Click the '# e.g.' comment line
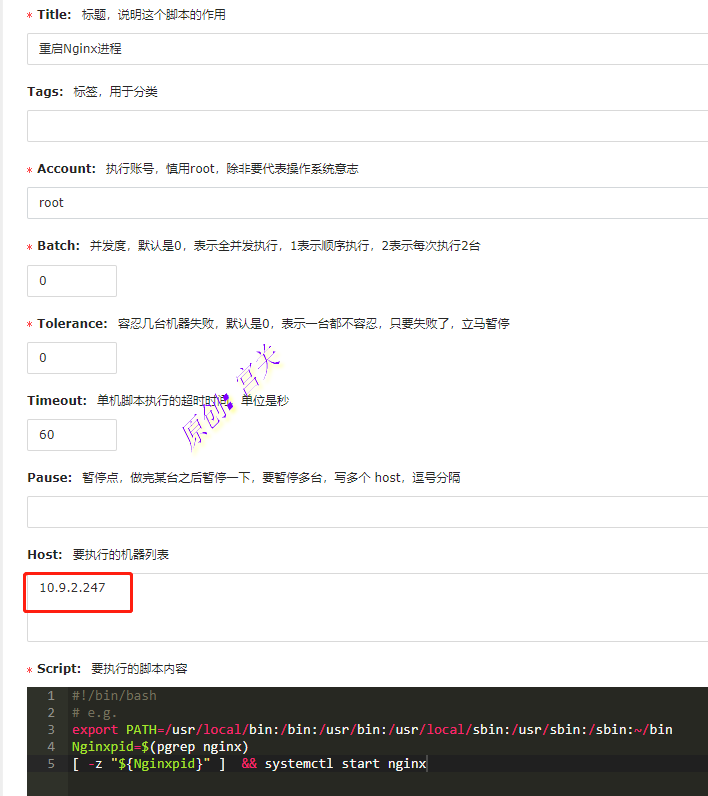Viewport: 708px width, 796px height. click(95, 713)
